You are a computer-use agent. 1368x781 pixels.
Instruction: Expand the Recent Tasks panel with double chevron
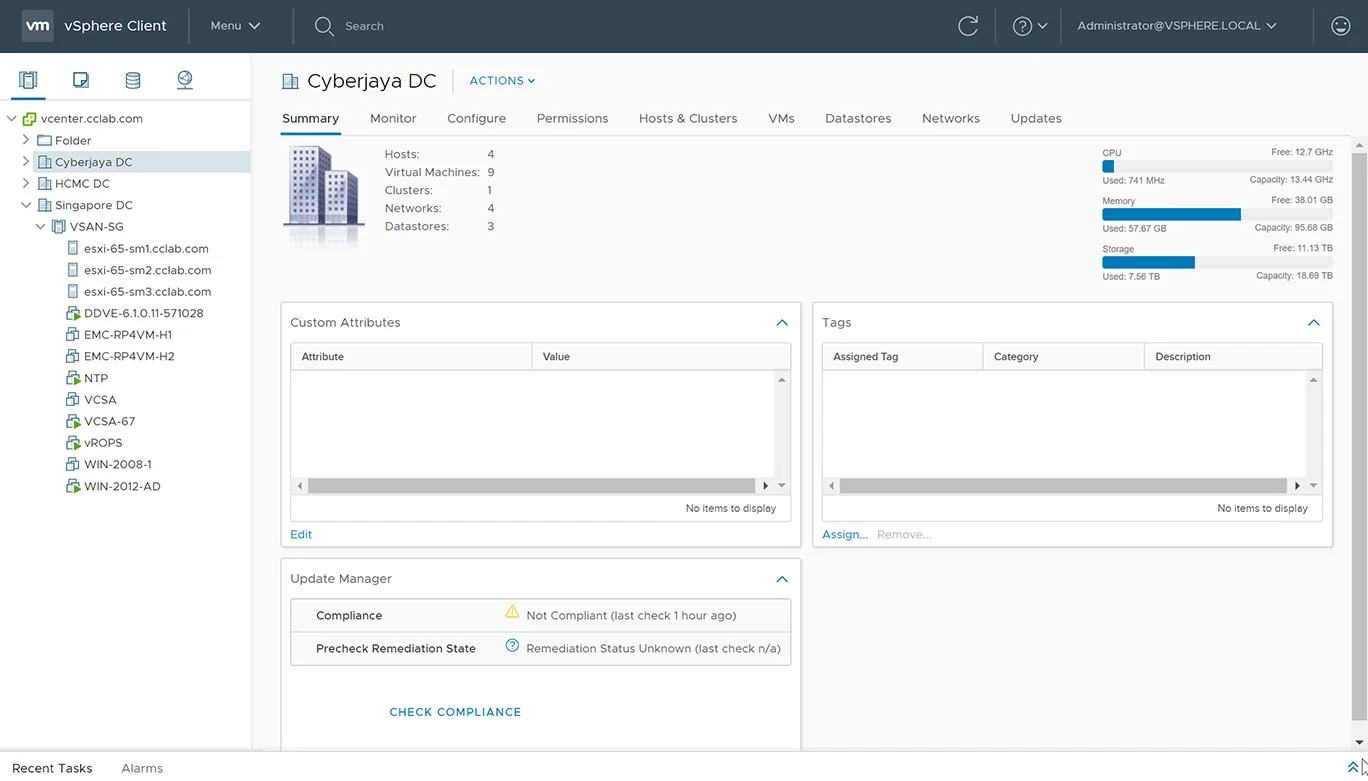tap(1353, 767)
